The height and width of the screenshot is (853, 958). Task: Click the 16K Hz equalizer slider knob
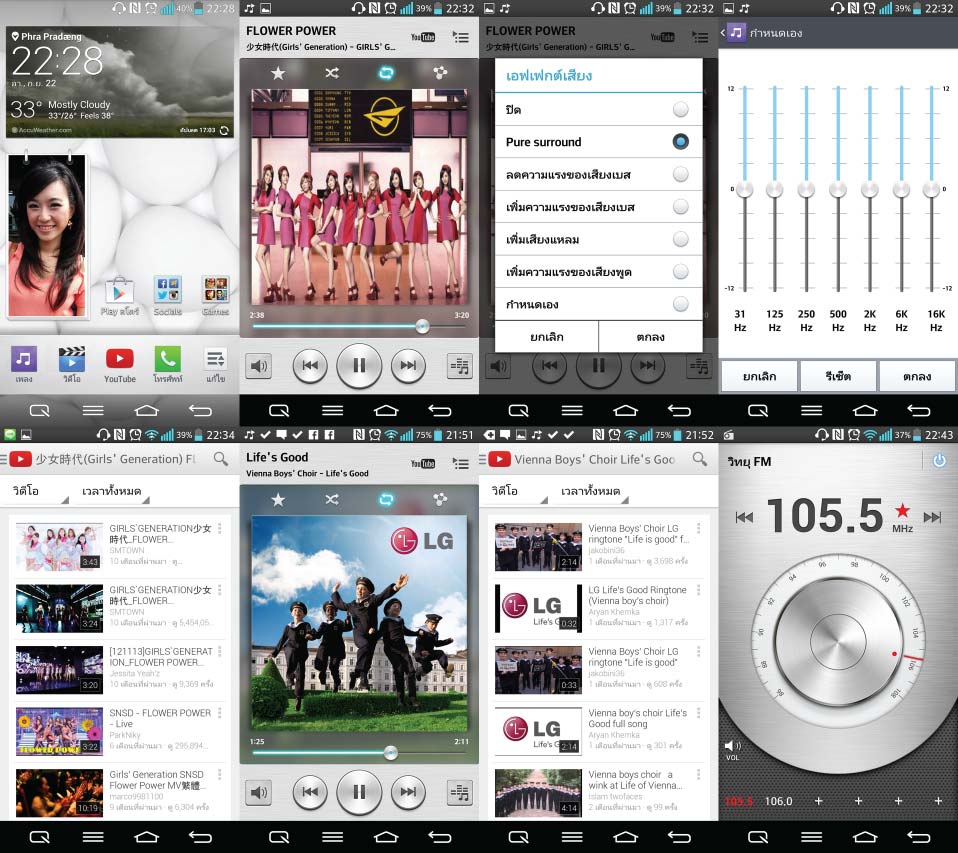click(931, 189)
